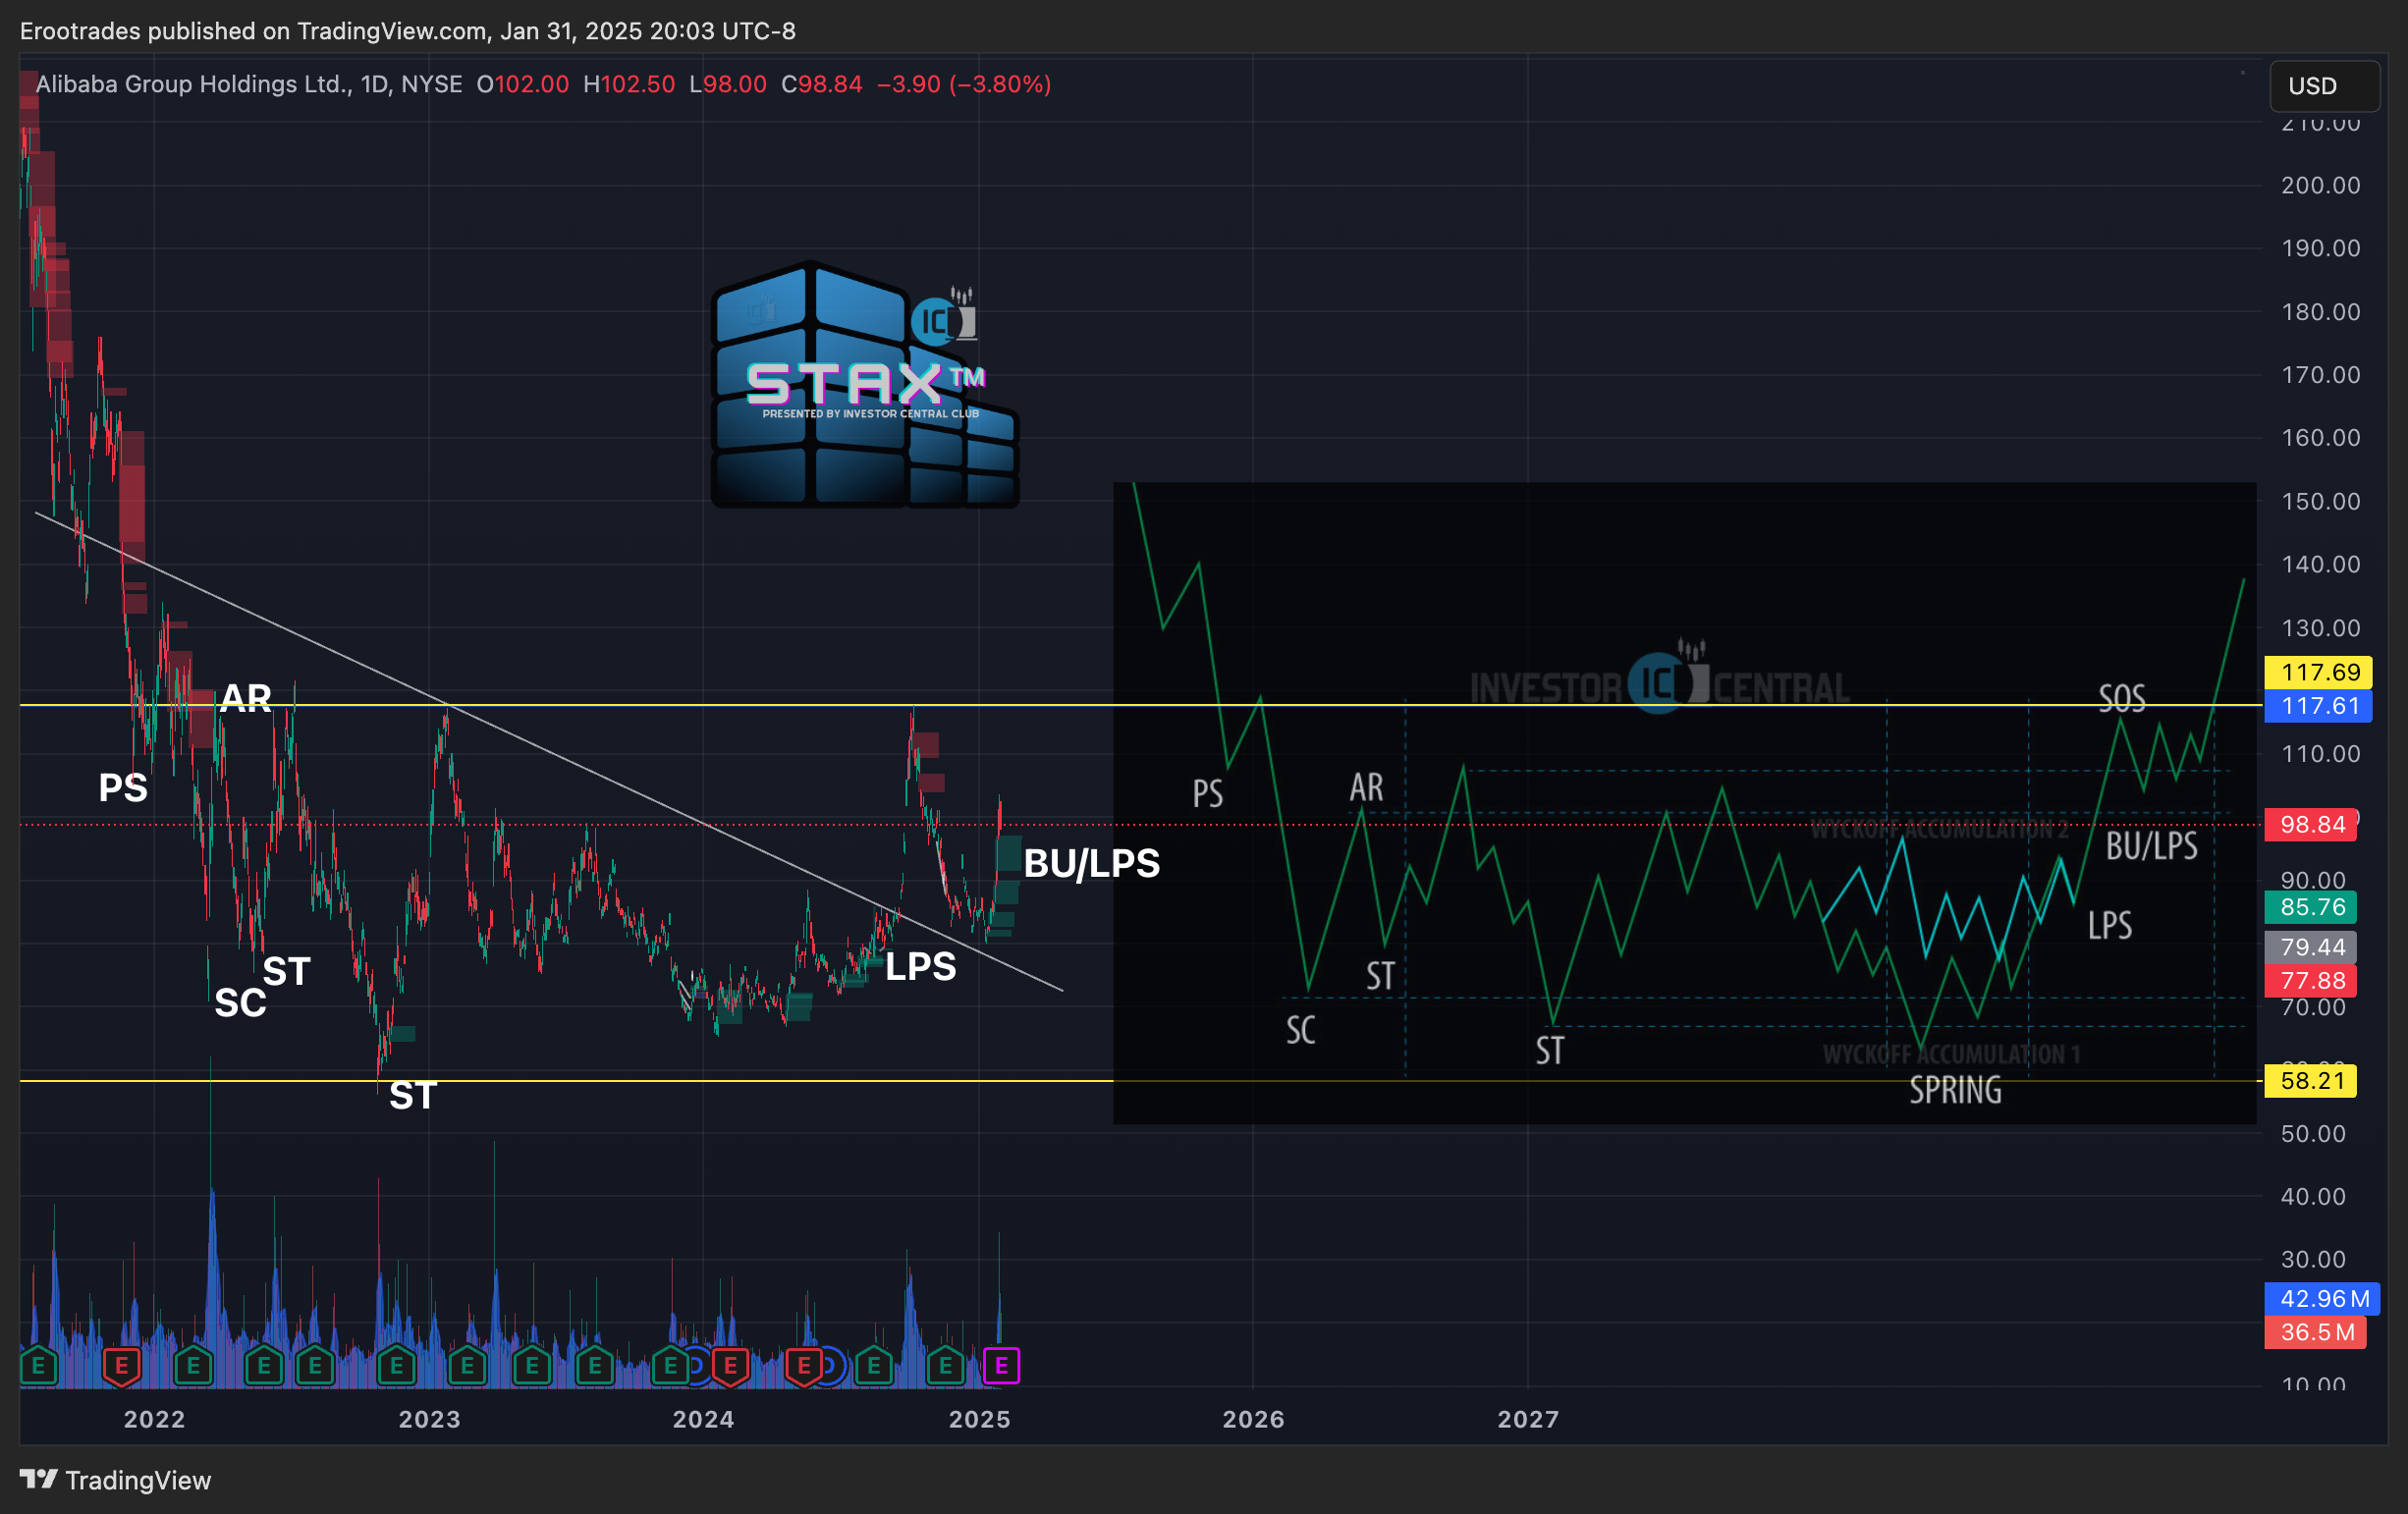Select the bold white PS label on the price chart

click(123, 788)
